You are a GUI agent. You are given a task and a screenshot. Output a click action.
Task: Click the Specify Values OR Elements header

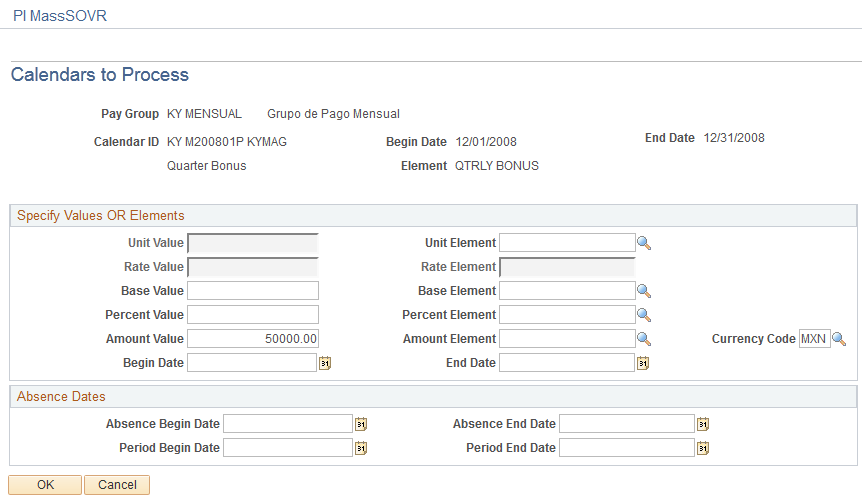point(101,215)
